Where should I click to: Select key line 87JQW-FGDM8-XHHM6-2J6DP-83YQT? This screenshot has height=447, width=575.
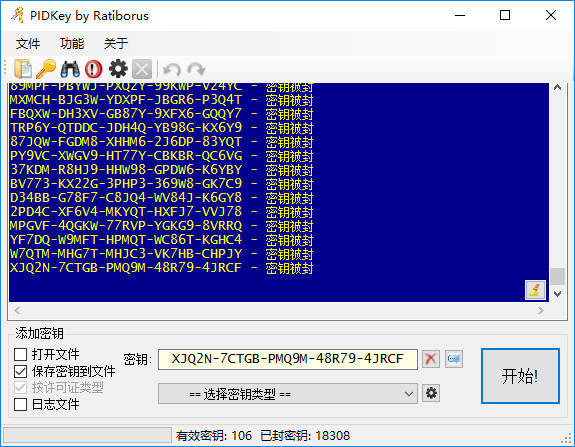[161, 142]
